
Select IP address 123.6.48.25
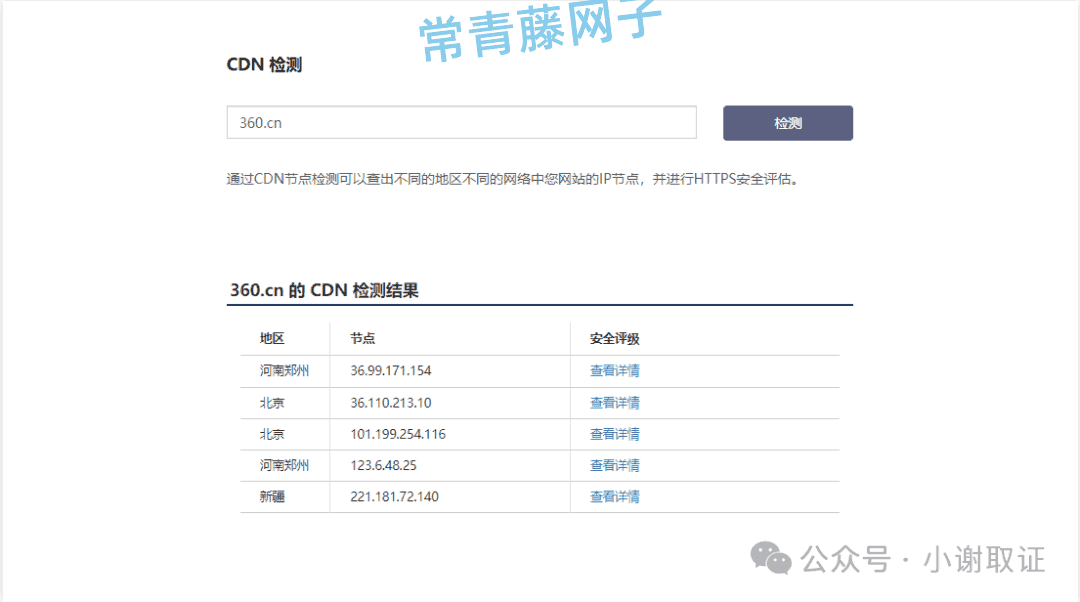point(384,466)
